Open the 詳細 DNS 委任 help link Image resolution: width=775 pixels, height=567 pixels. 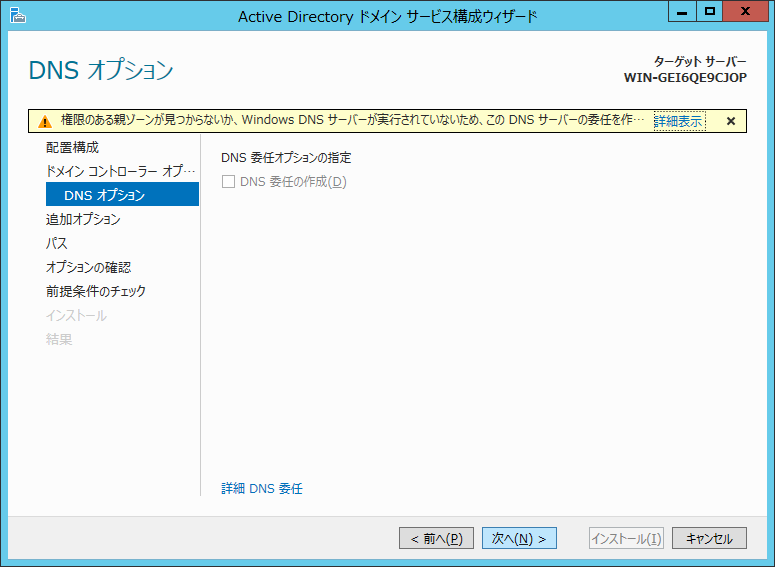[x=261, y=488]
